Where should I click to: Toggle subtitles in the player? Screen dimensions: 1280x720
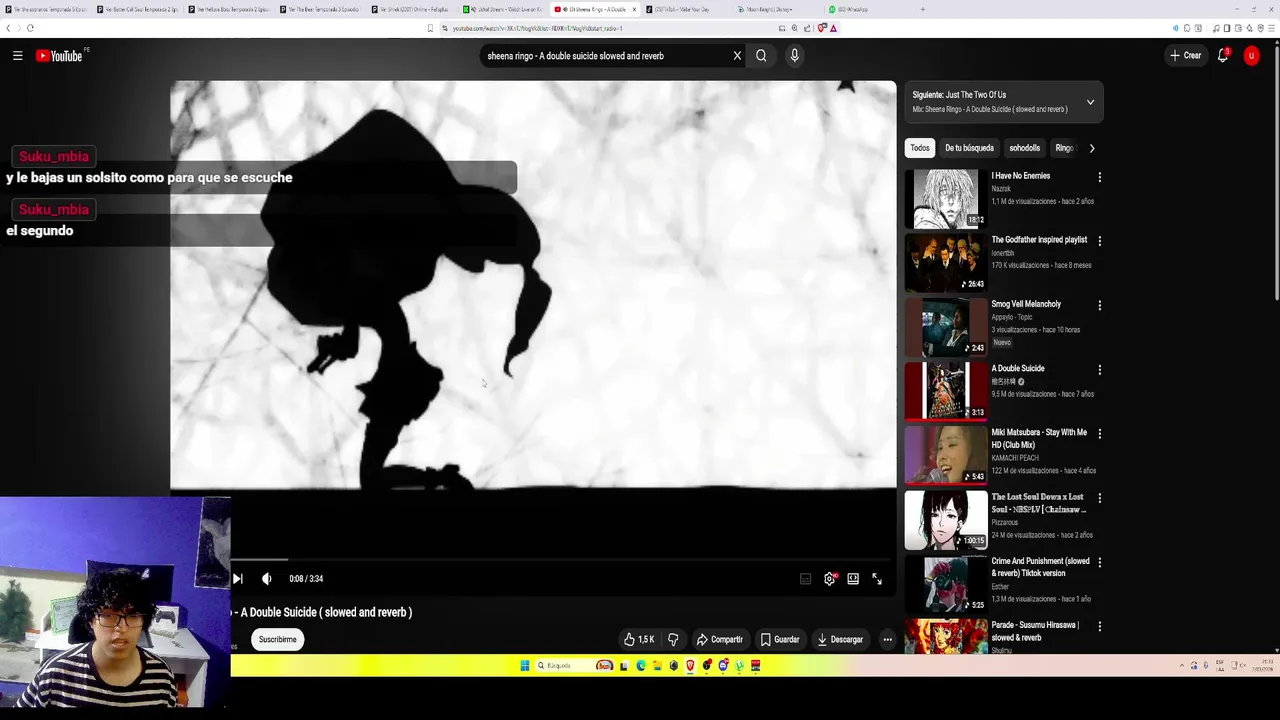click(806, 579)
